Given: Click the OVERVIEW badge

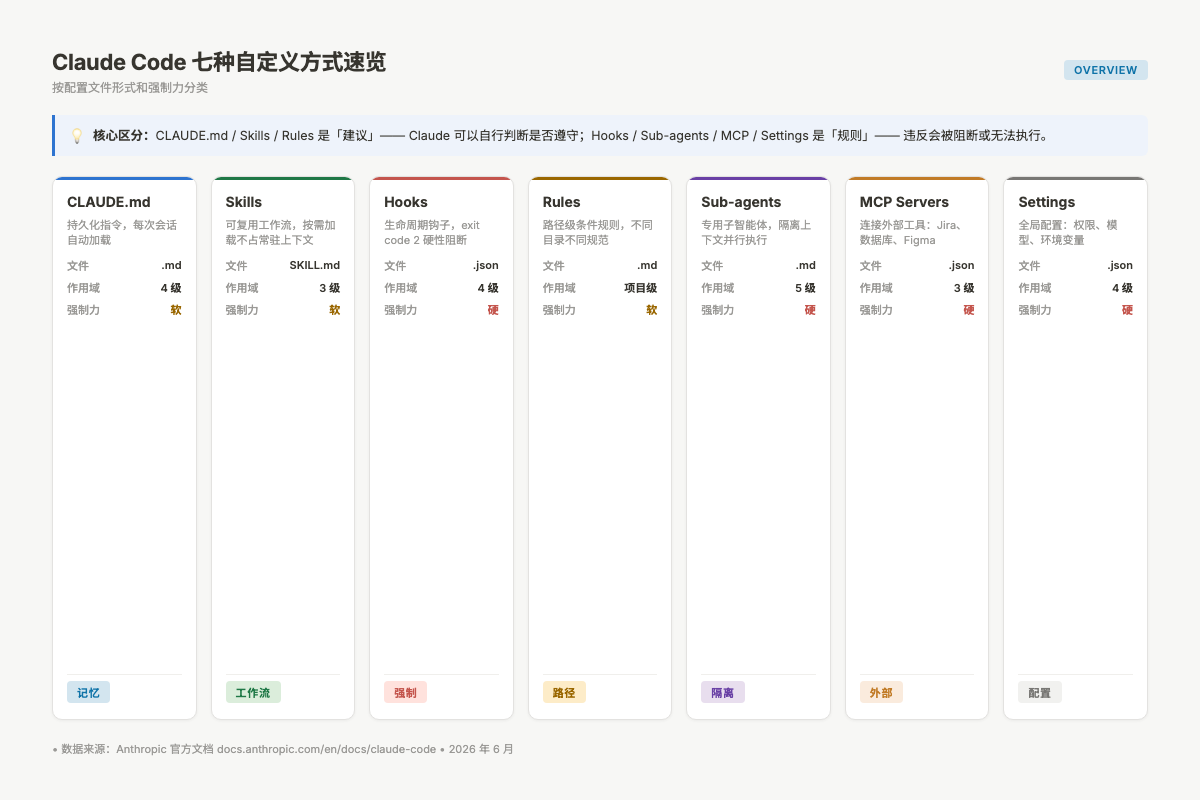Looking at the screenshot, I should [x=1105, y=70].
